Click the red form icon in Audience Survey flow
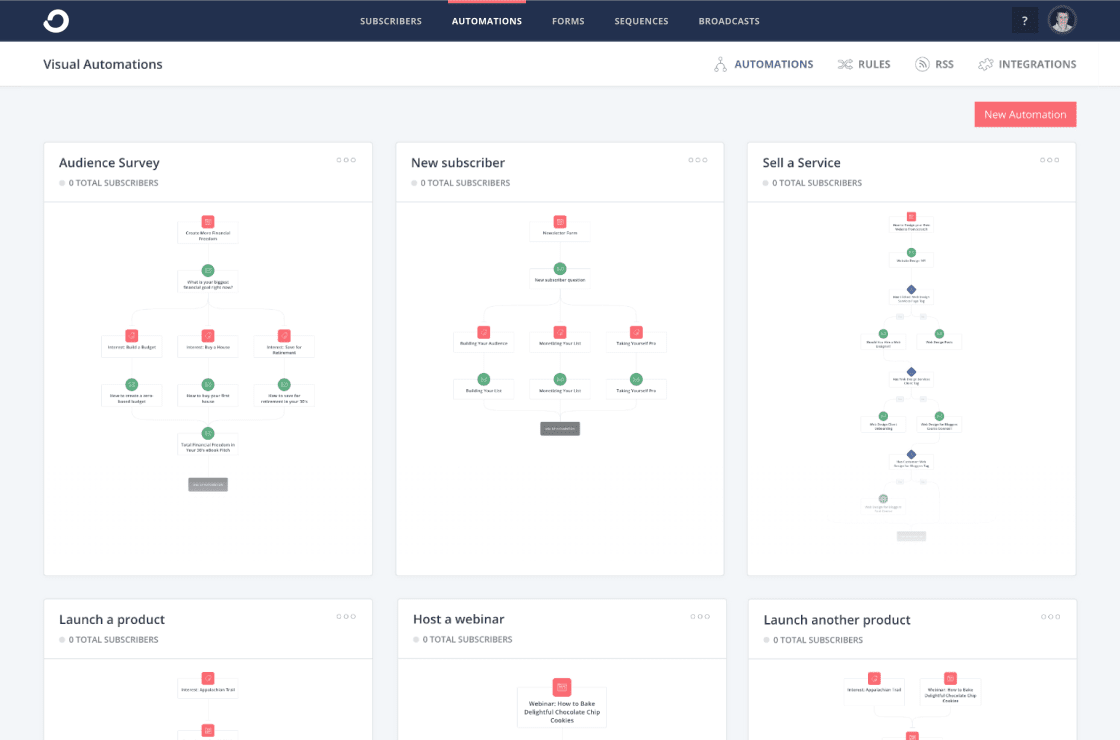Image resolution: width=1120 pixels, height=740 pixels. [x=207, y=222]
